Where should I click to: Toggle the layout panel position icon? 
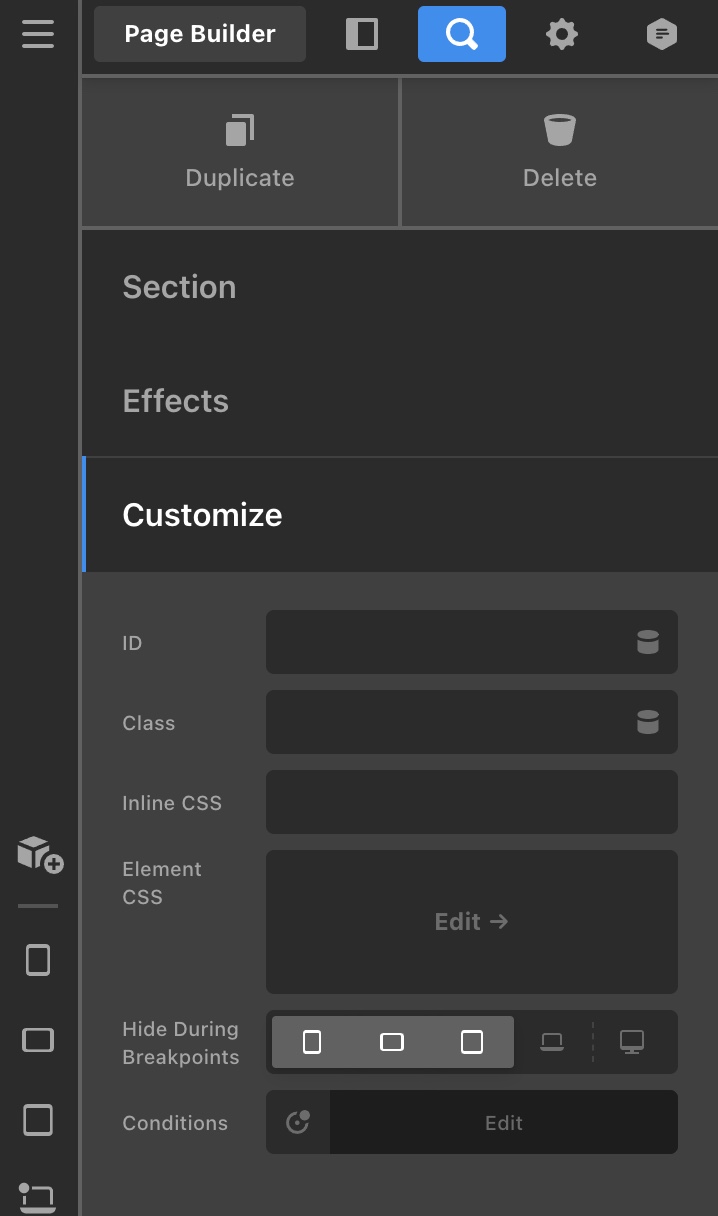coord(362,34)
